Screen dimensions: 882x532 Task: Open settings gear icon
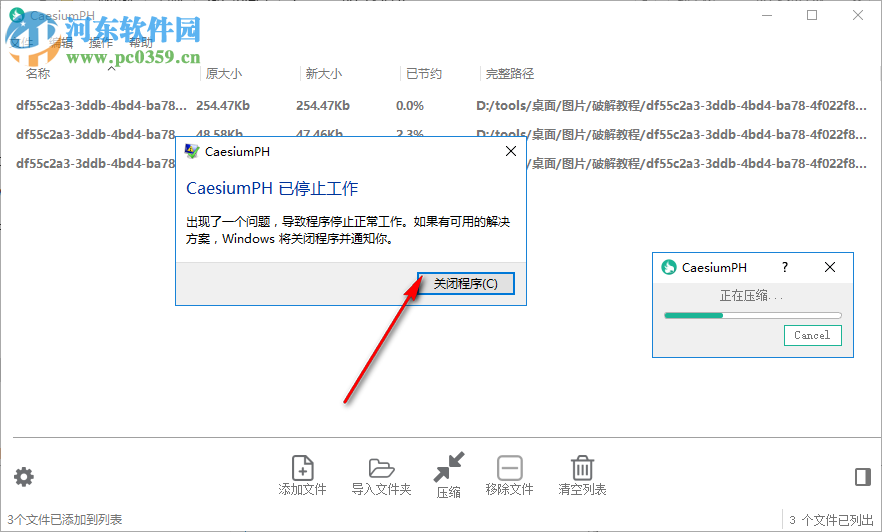24,477
